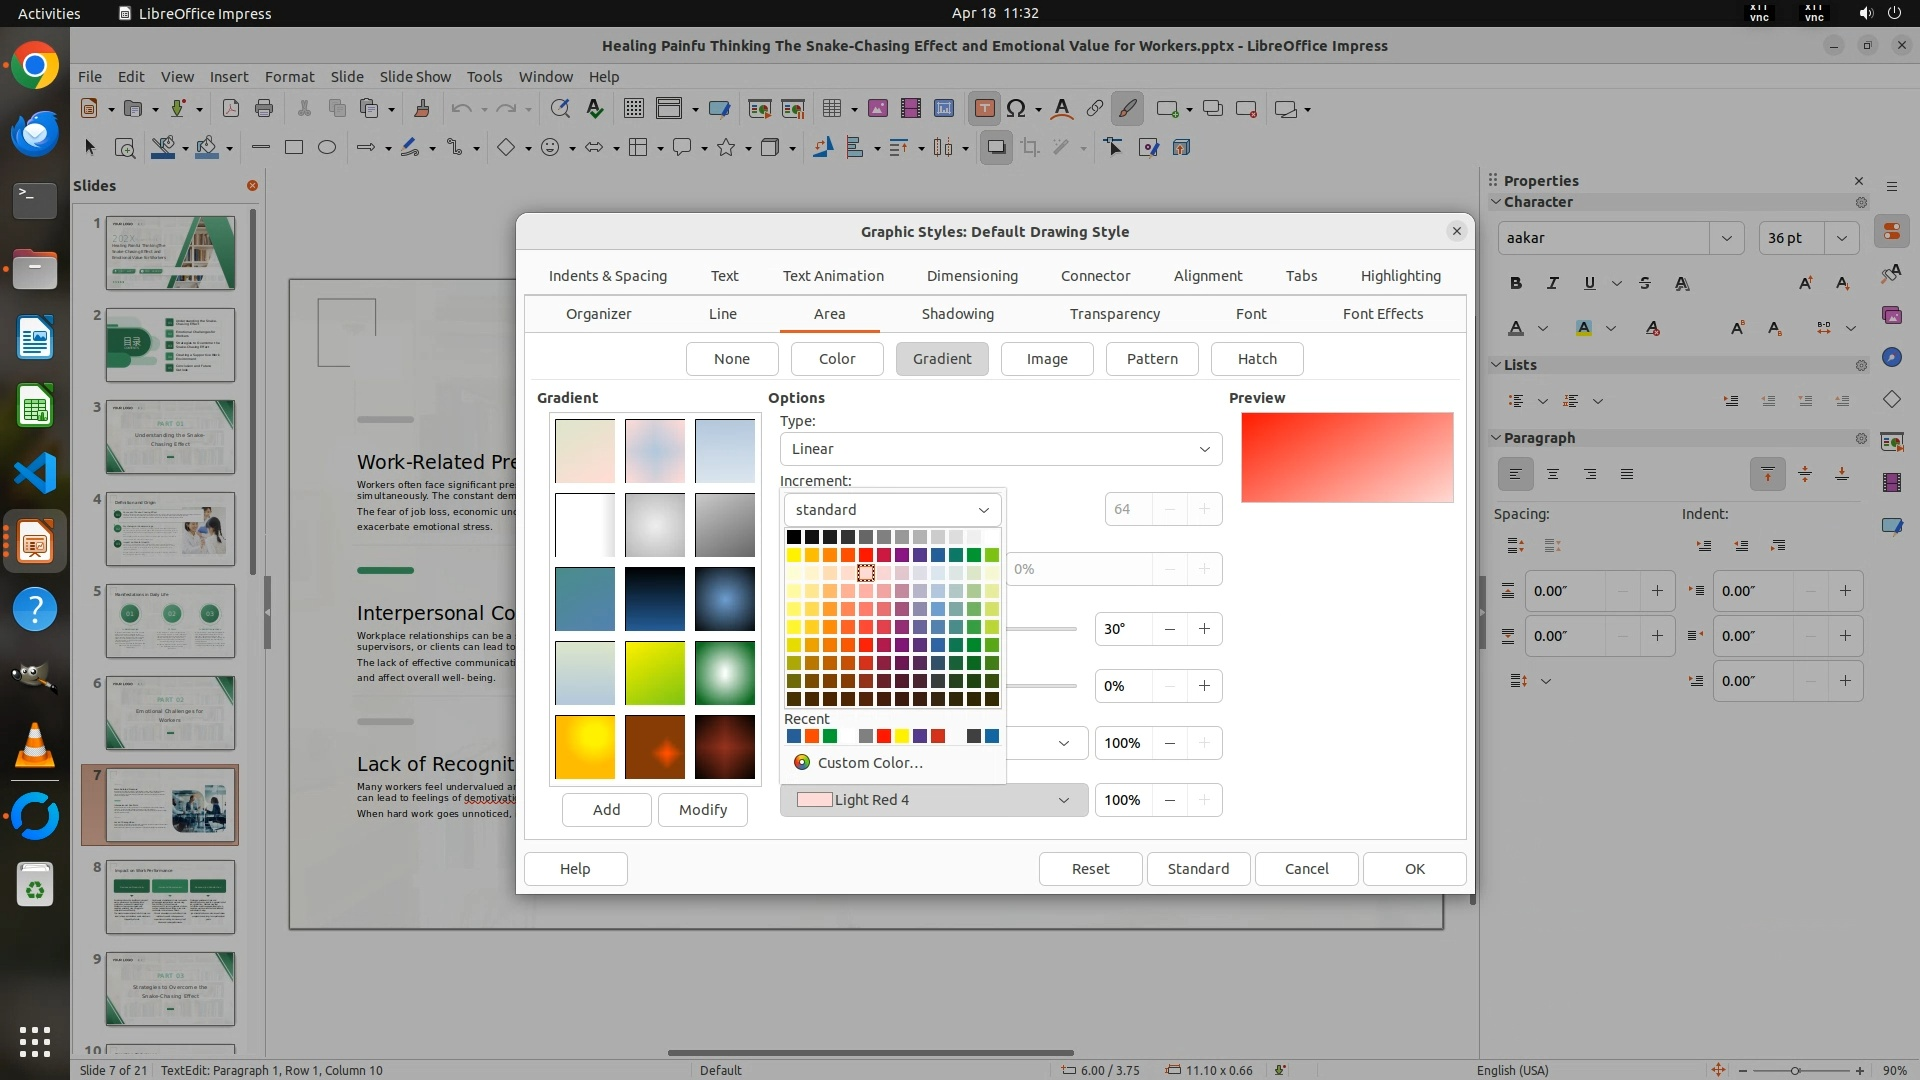Screen dimensions: 1920x1080
Task: Toggle the Hatch fill type button
Action: coord(1256,358)
